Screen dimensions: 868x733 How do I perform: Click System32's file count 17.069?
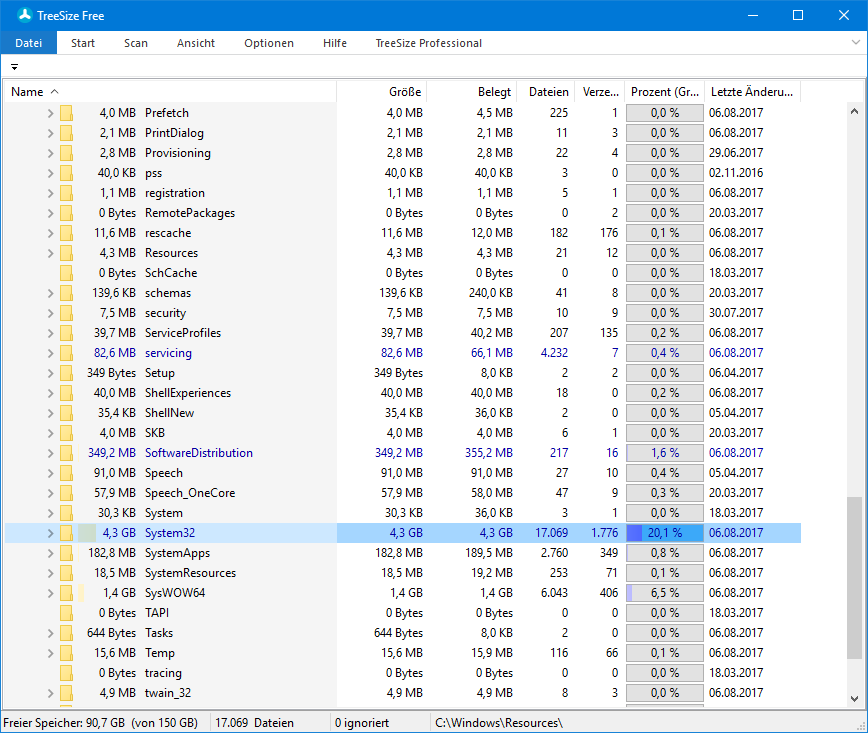[551, 533]
